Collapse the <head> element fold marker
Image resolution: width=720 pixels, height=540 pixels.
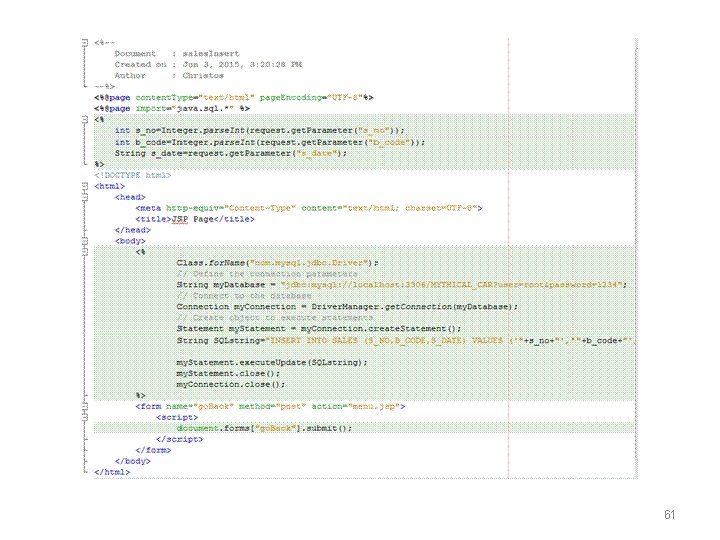[85, 197]
